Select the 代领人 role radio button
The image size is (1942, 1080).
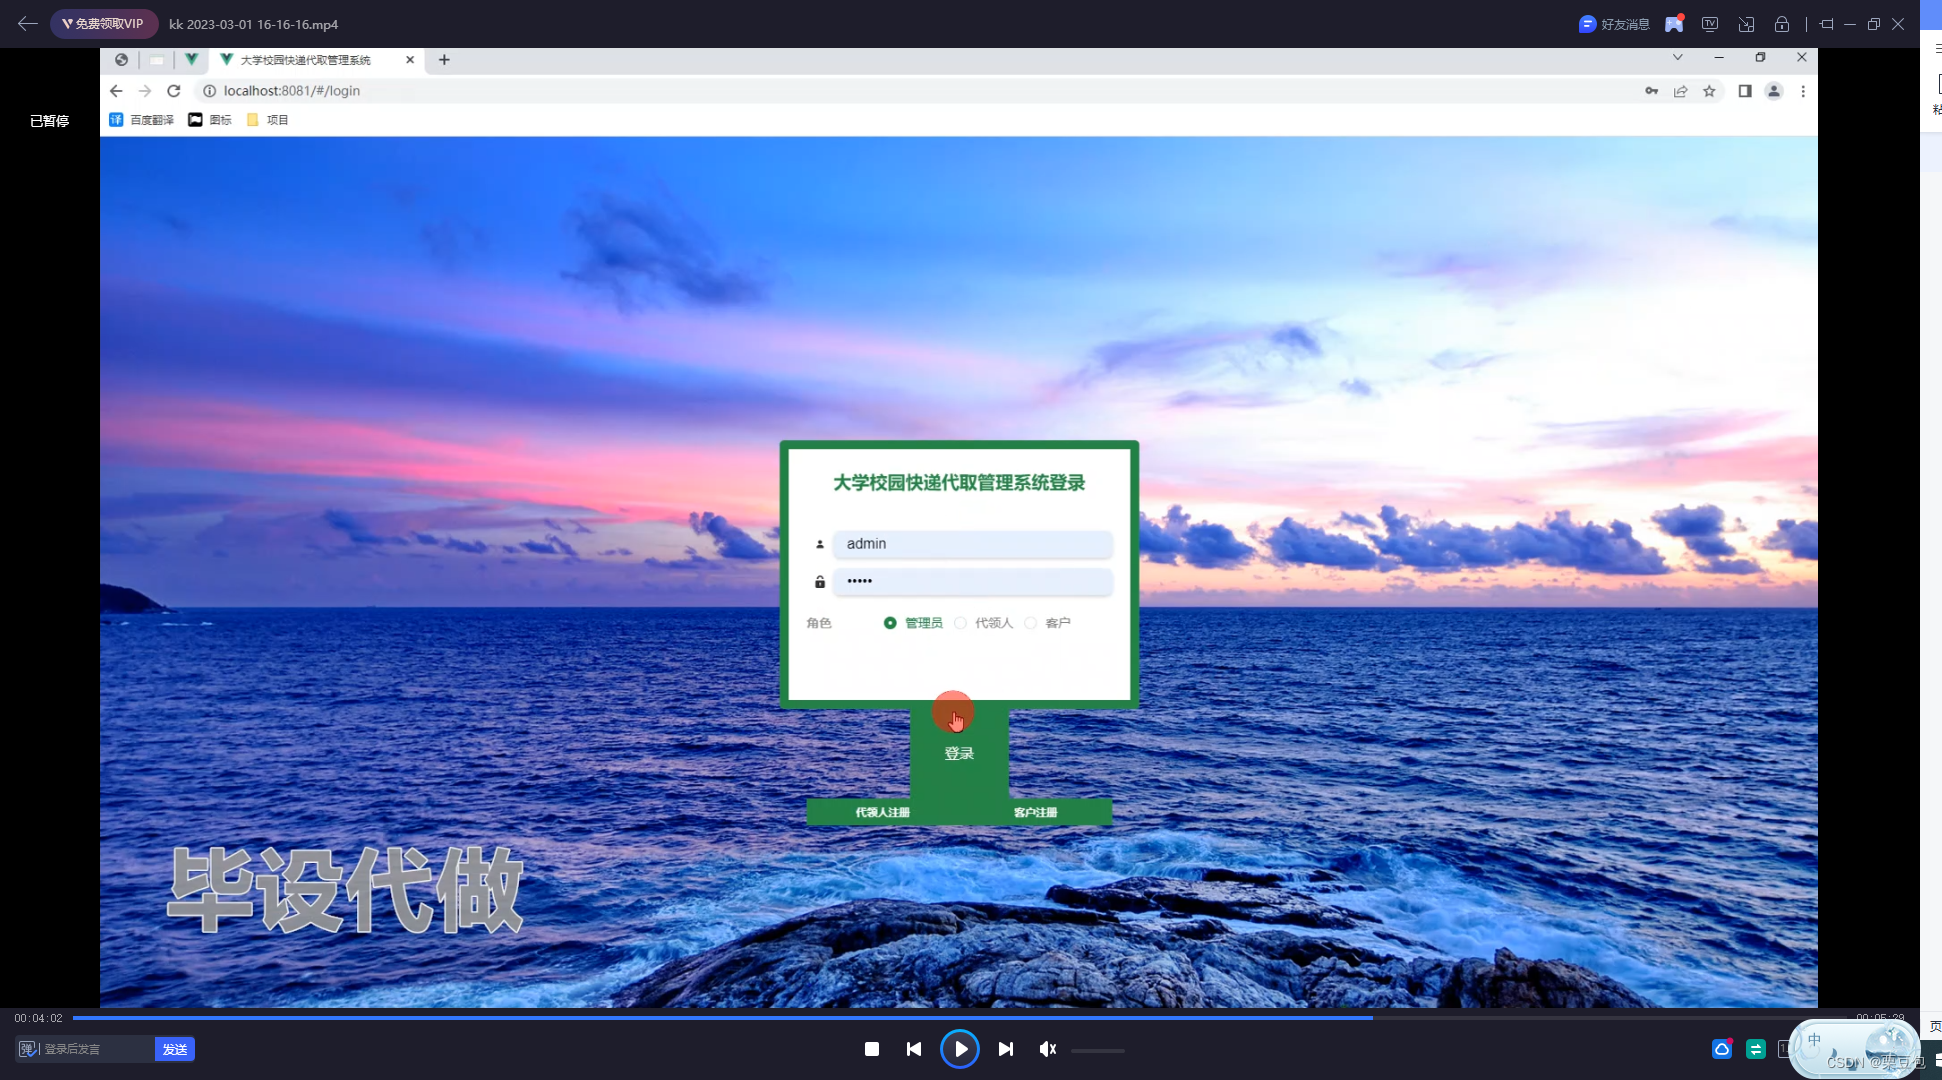click(x=960, y=623)
